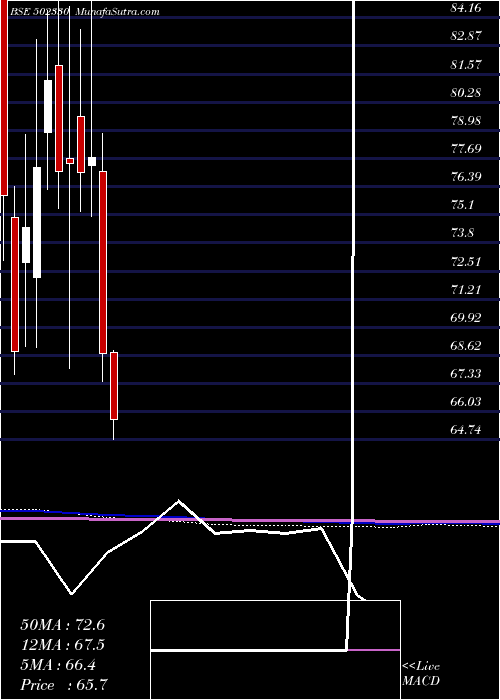Select the 68.62 price axis label
500x700 pixels.
466,346
